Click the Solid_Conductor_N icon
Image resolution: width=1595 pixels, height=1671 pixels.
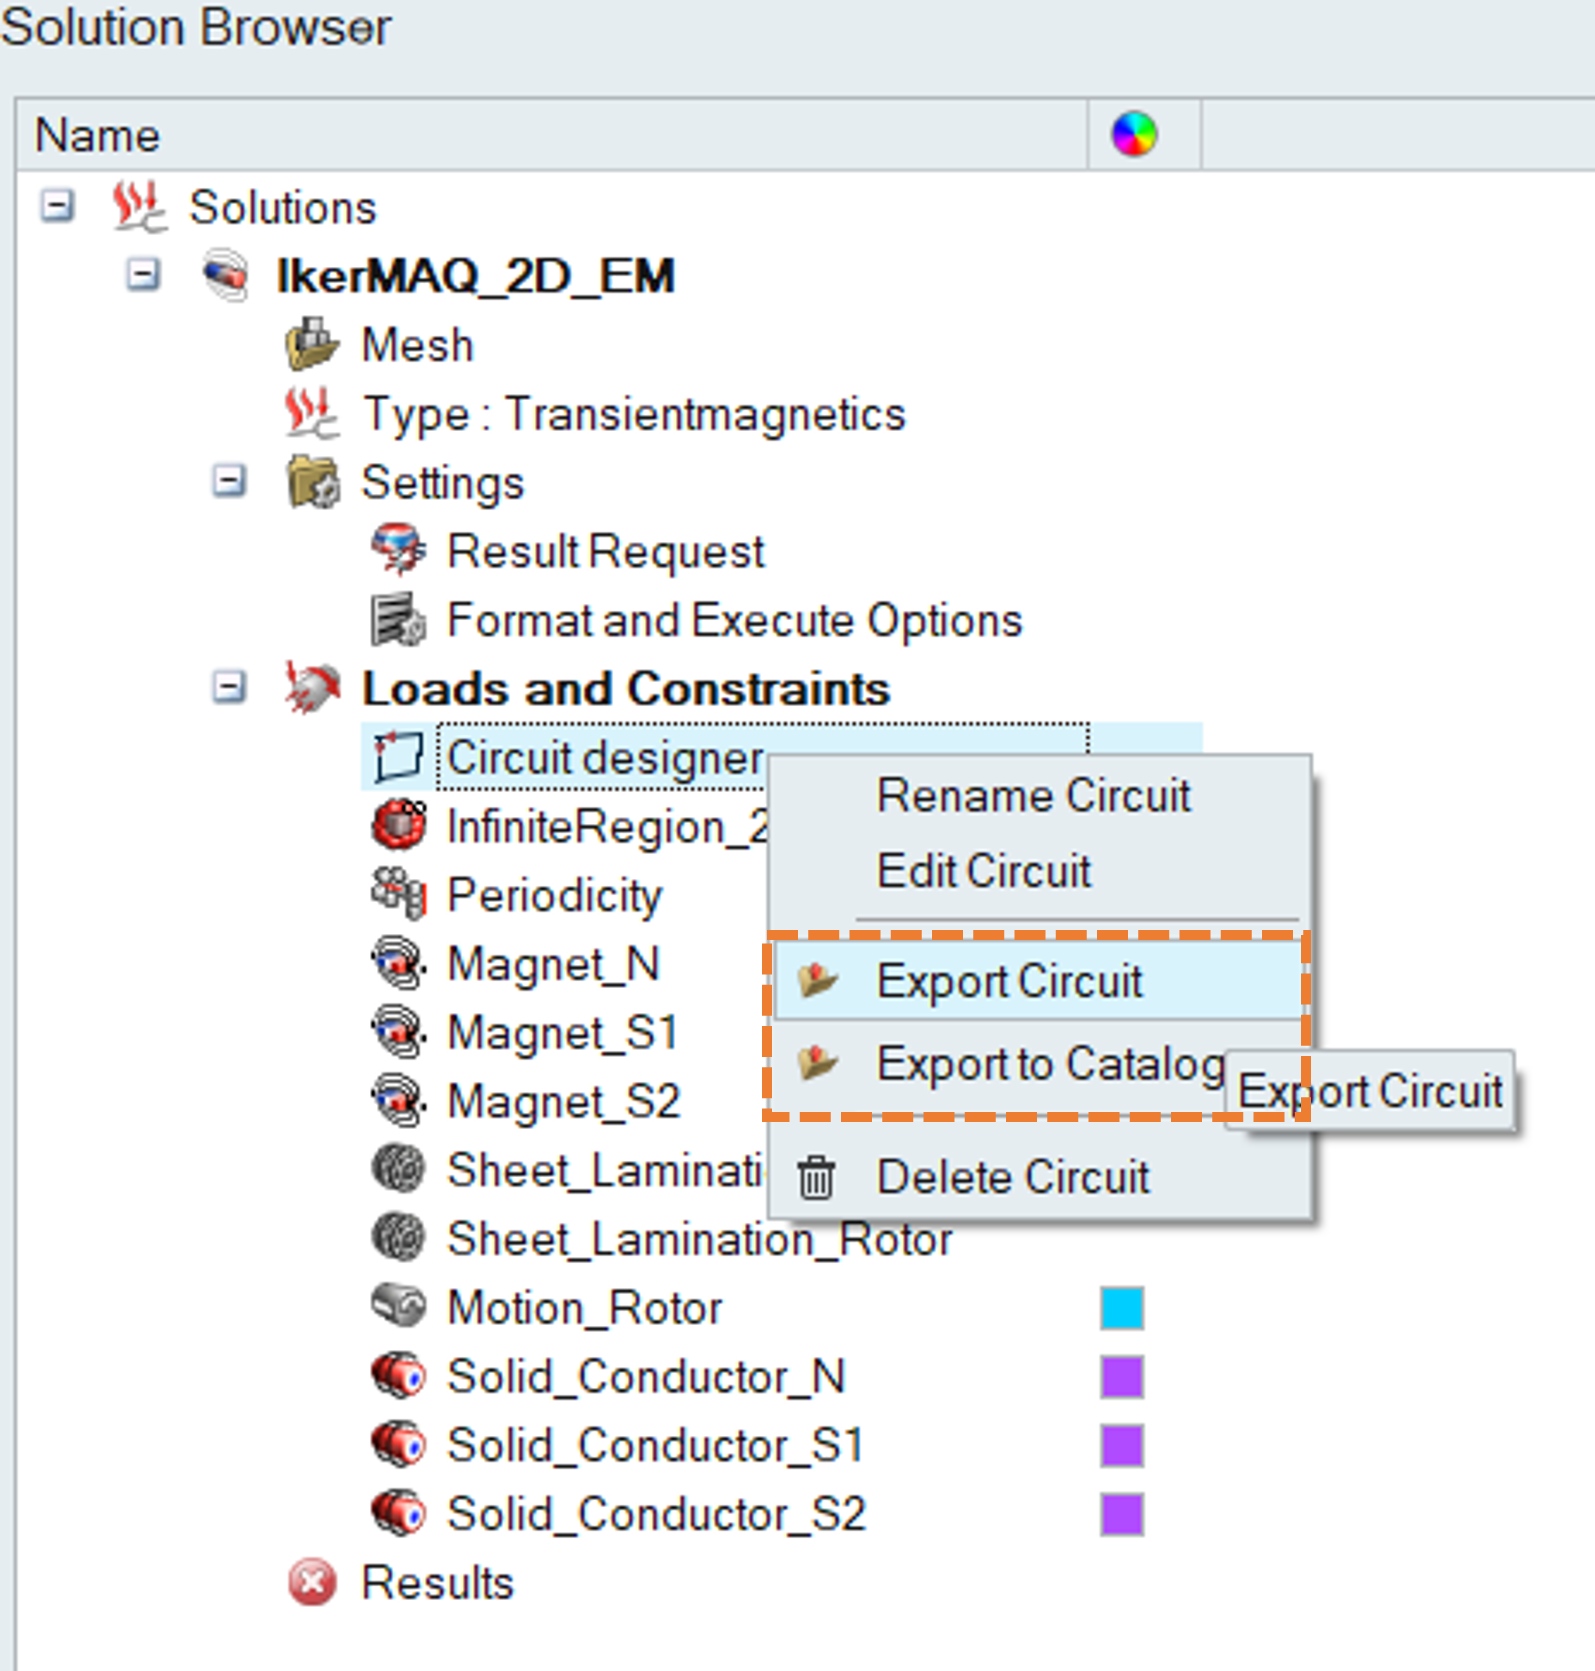point(398,1376)
